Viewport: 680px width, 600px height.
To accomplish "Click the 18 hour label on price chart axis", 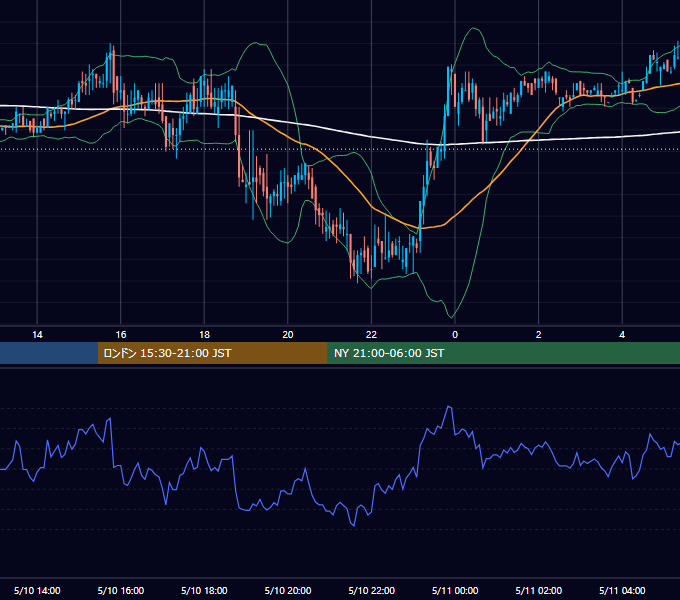I will point(204,335).
